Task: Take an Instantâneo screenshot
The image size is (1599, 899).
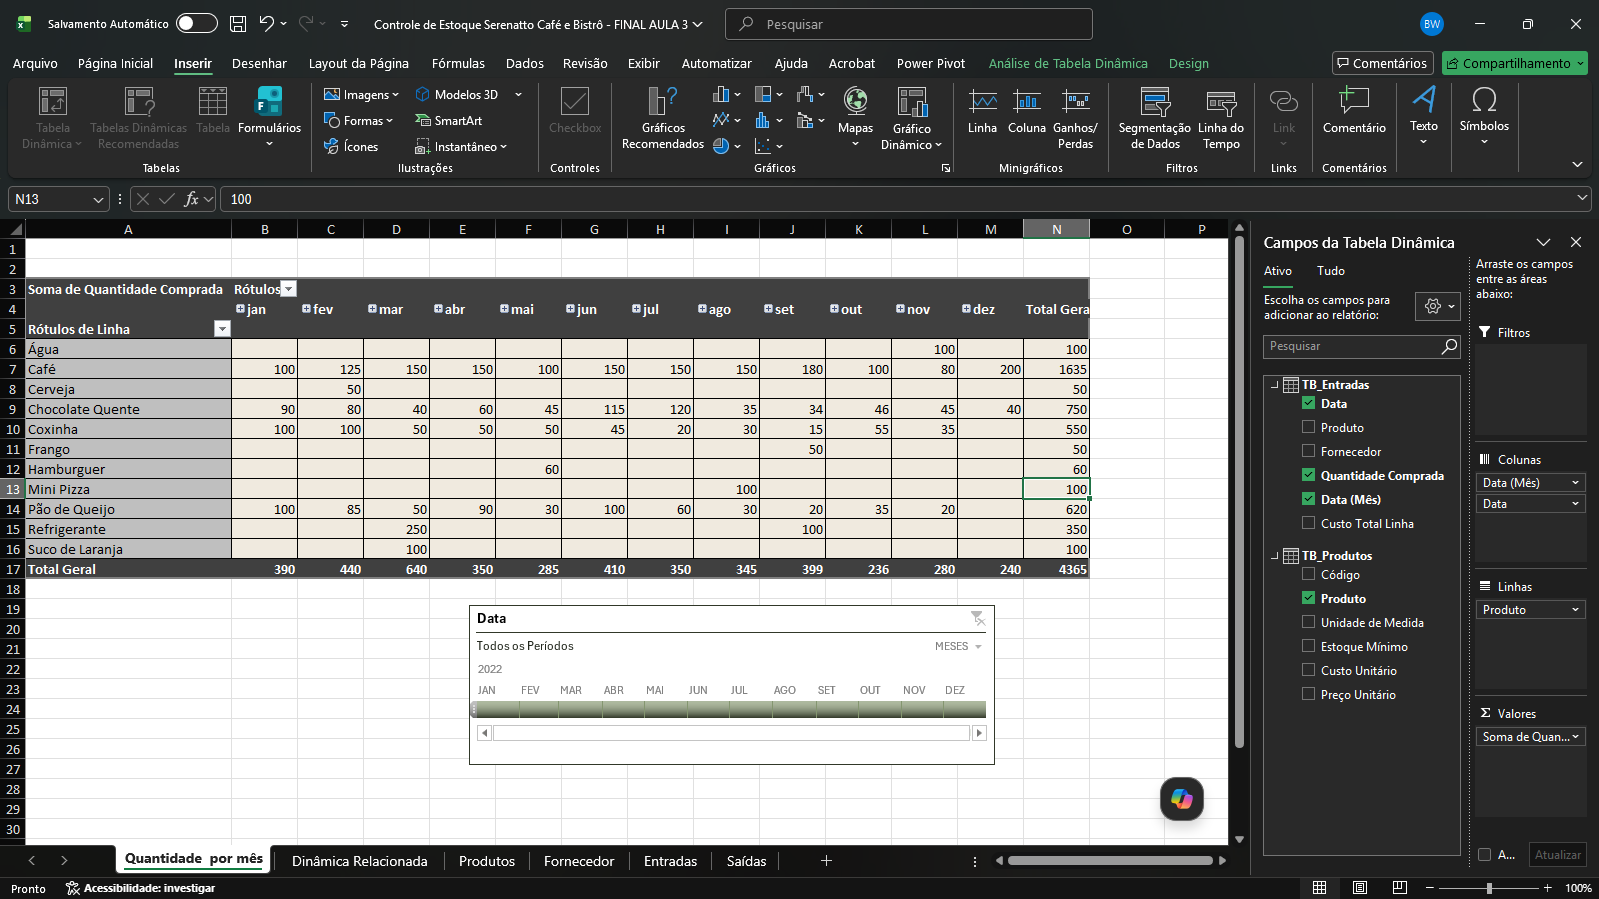Action: (x=461, y=147)
